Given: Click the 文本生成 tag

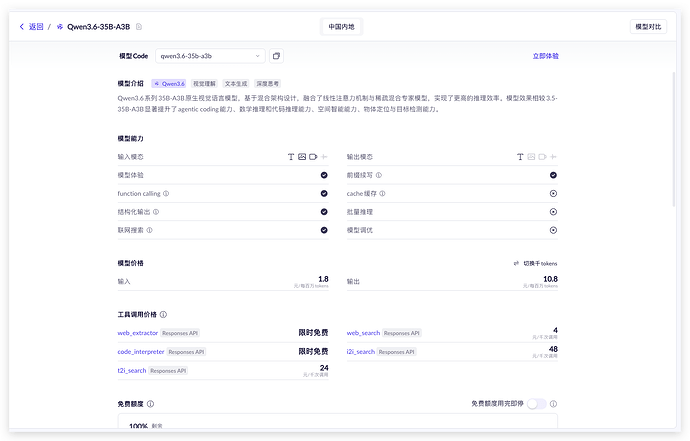Looking at the screenshot, I should pos(236,84).
